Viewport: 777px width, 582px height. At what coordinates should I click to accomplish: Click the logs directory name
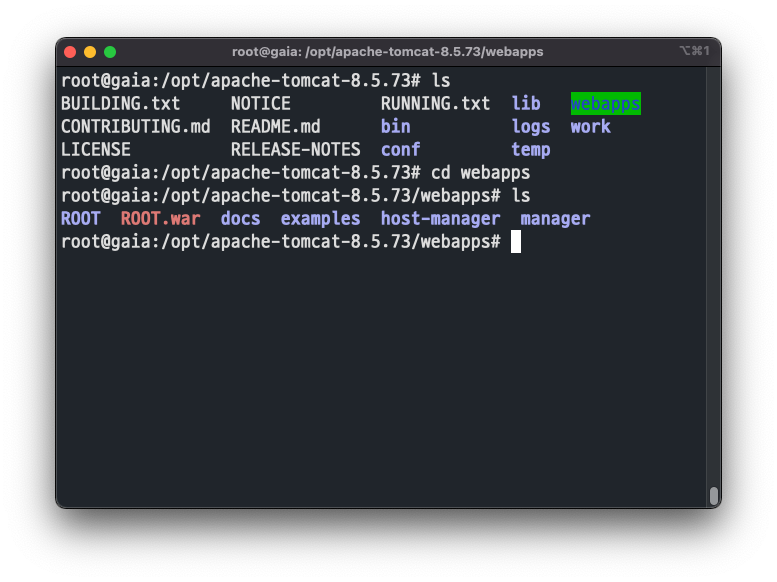531,126
